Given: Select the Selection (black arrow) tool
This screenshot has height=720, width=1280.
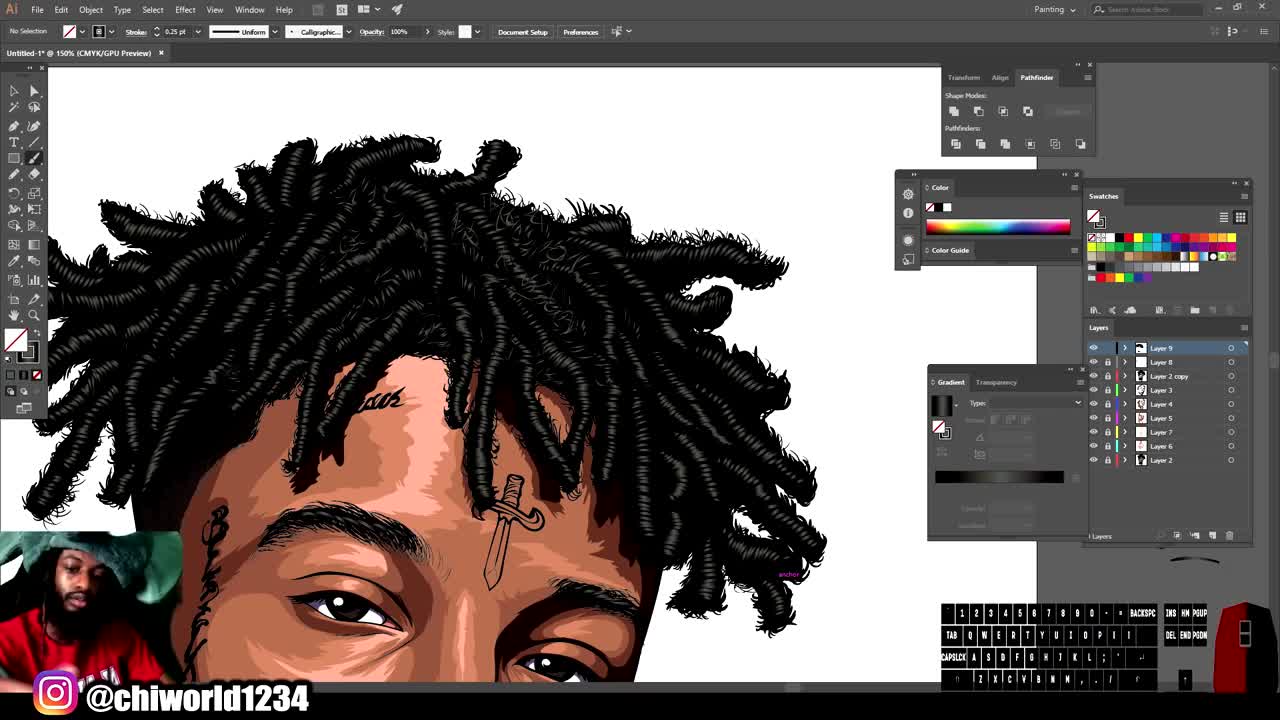Looking at the screenshot, I should [14, 90].
